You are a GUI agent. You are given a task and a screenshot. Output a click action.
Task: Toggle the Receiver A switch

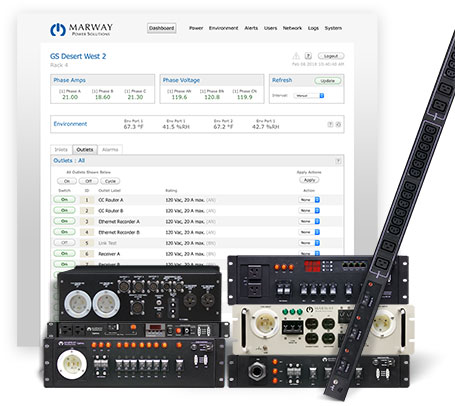(64, 253)
